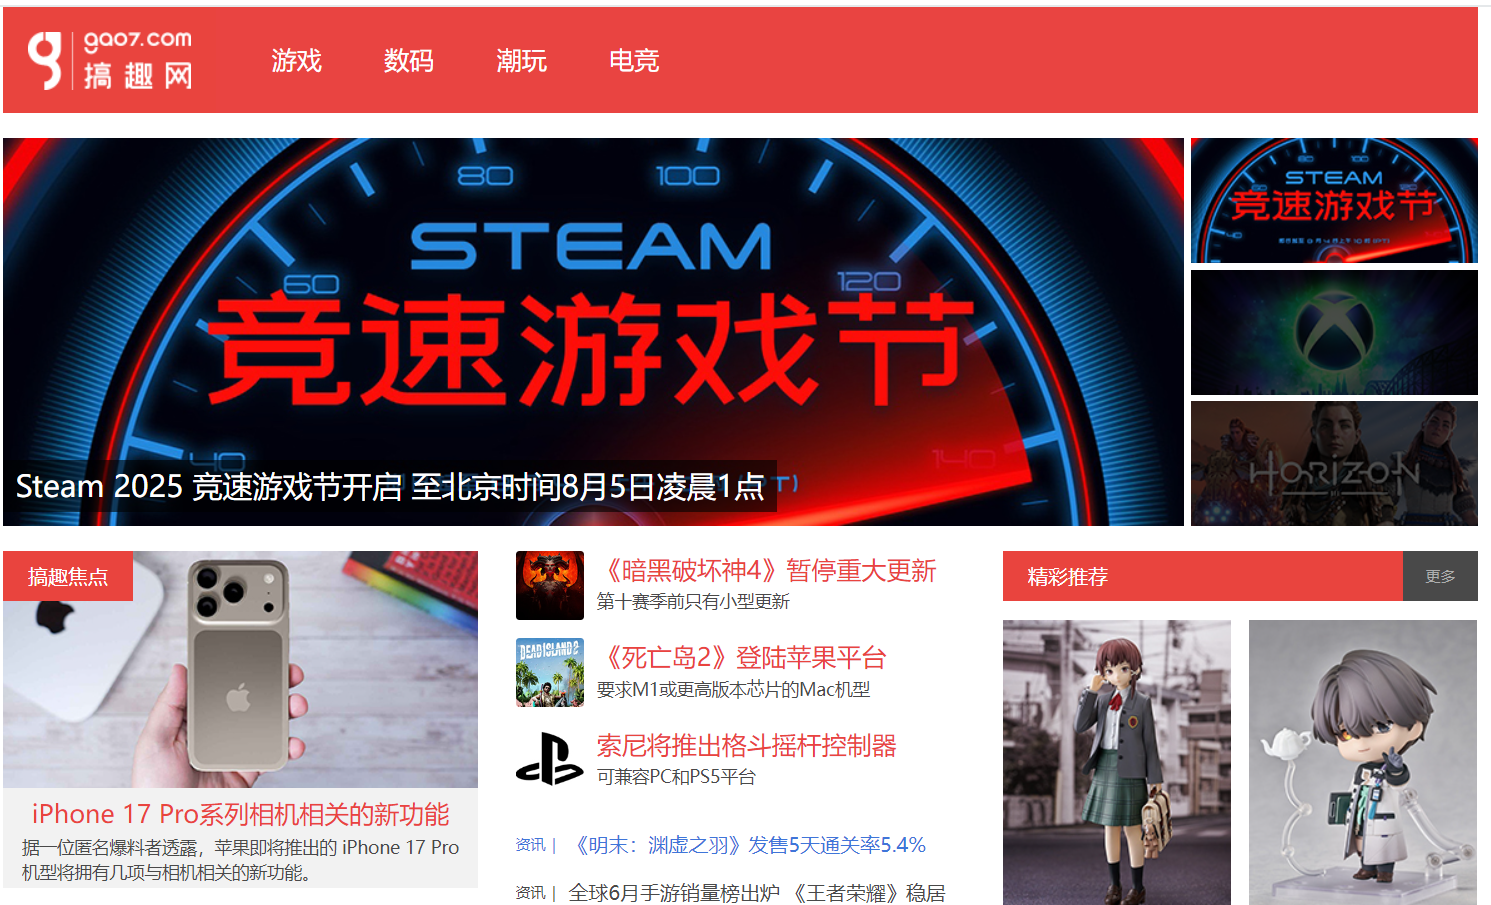The image size is (1491, 905).
Task: Switch to the 数码 section
Action: point(409,61)
